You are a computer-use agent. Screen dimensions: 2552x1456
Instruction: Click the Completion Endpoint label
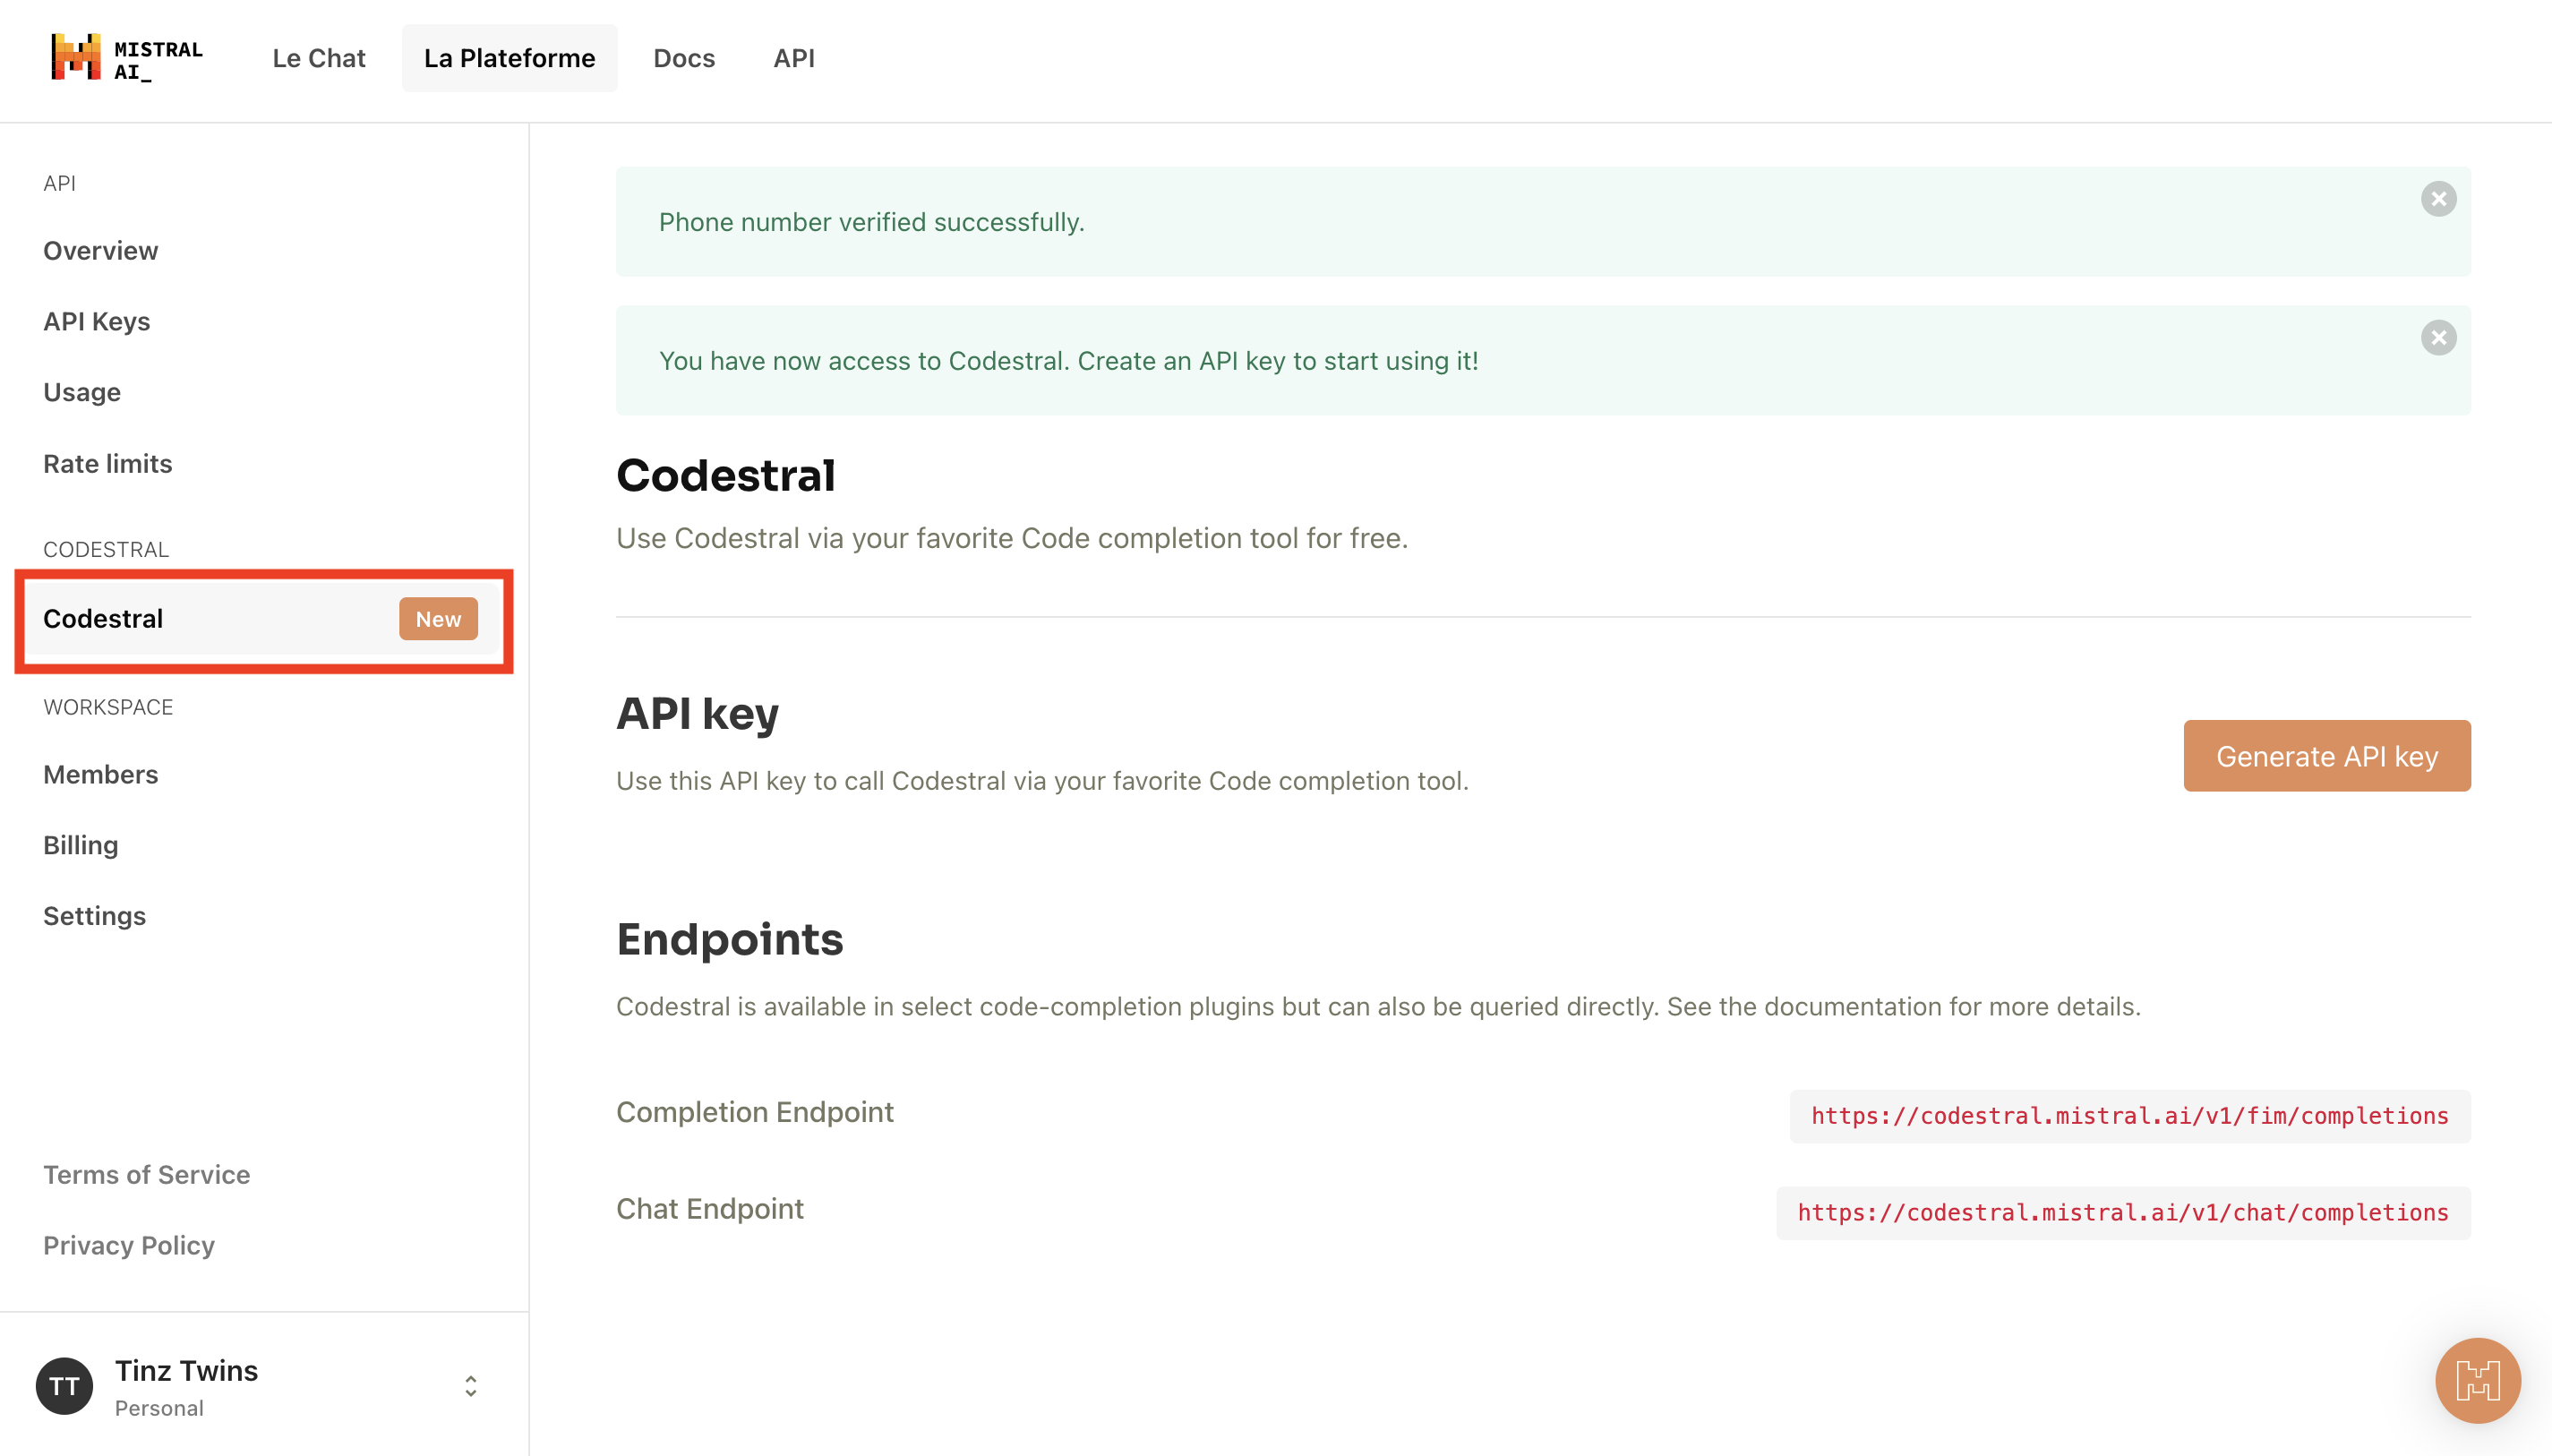pyautogui.click(x=755, y=1112)
